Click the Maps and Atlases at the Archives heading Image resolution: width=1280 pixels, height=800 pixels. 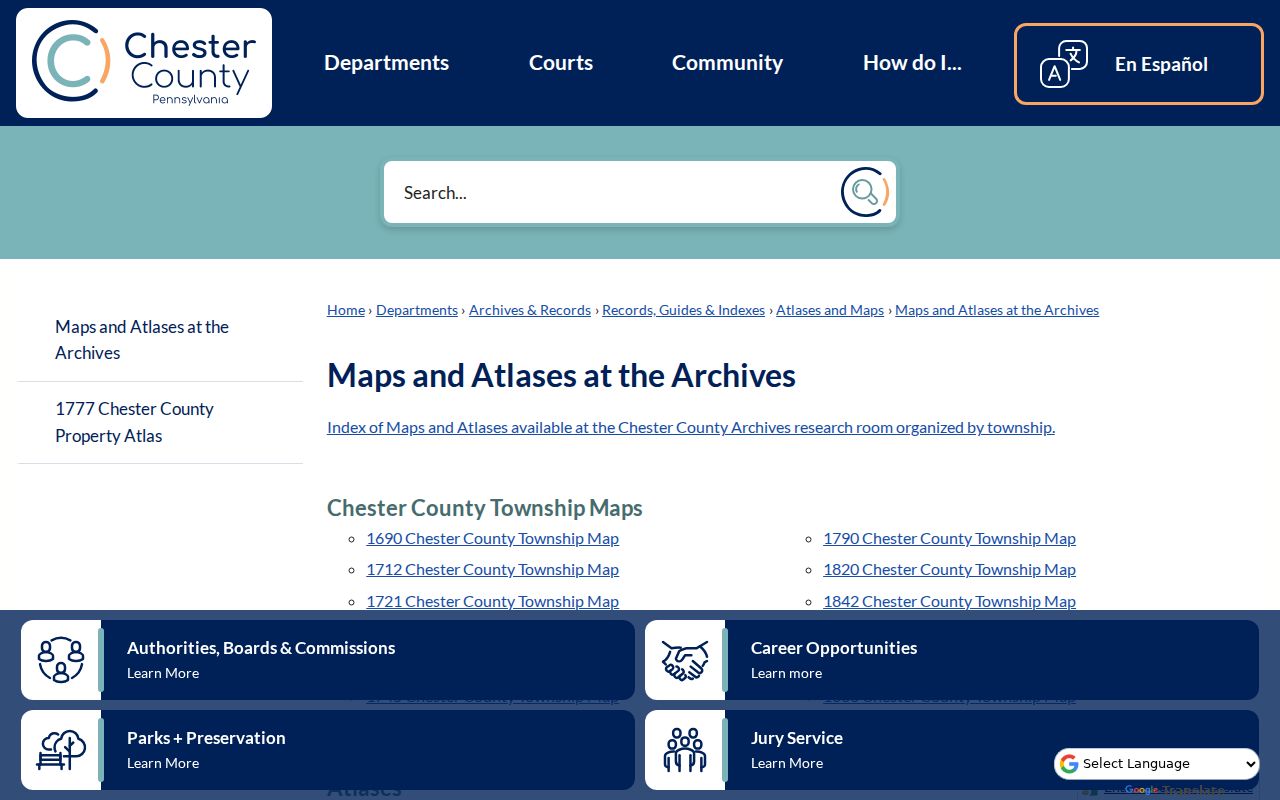(561, 375)
